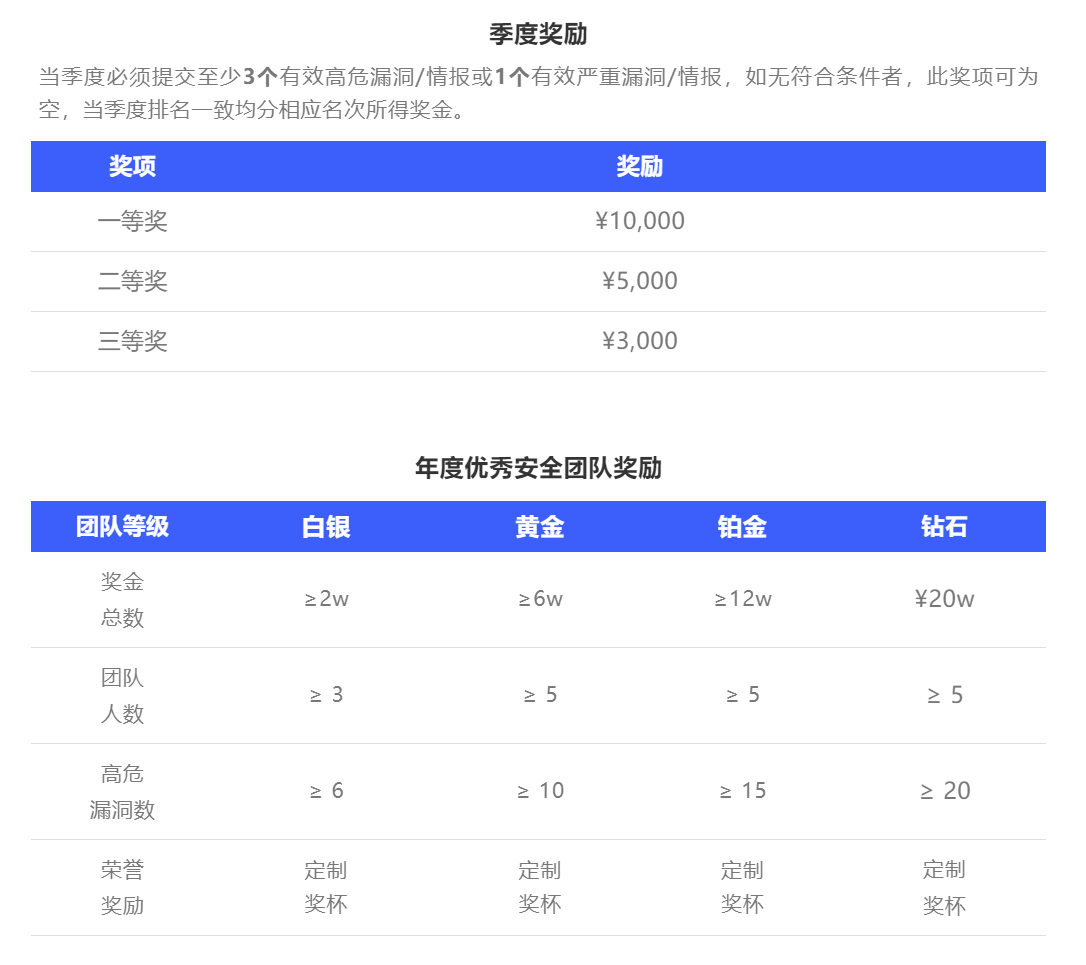Click the ¥5,000 reward amount

[640, 281]
